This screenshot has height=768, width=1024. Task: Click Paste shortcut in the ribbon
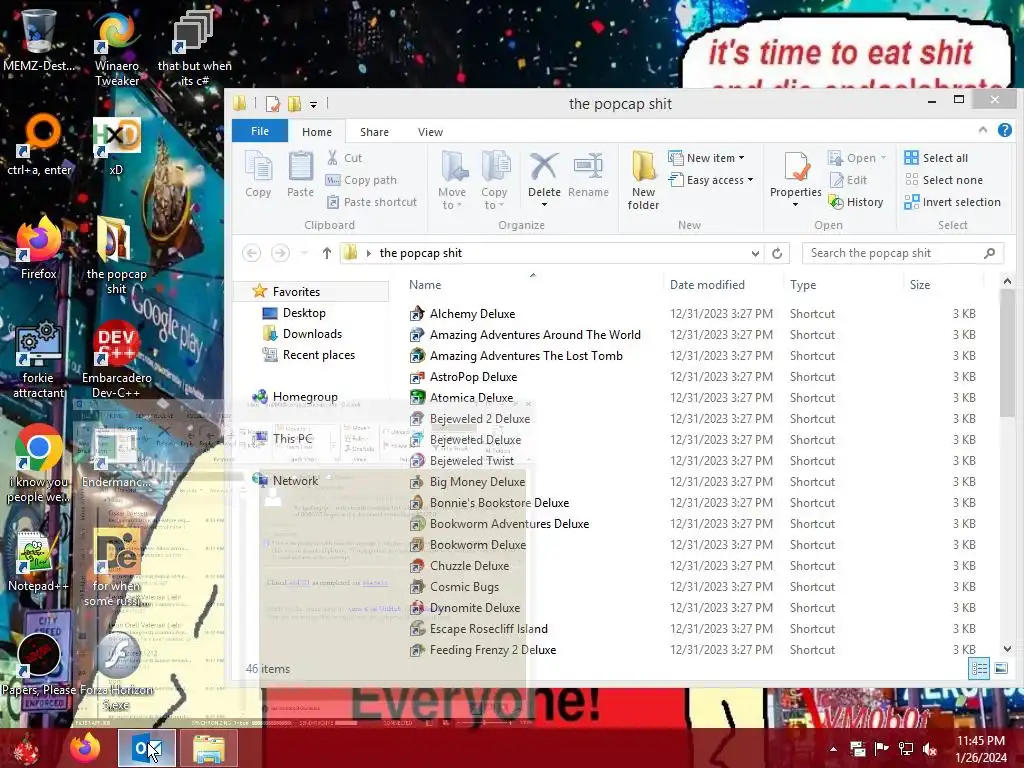pyautogui.click(x=371, y=202)
